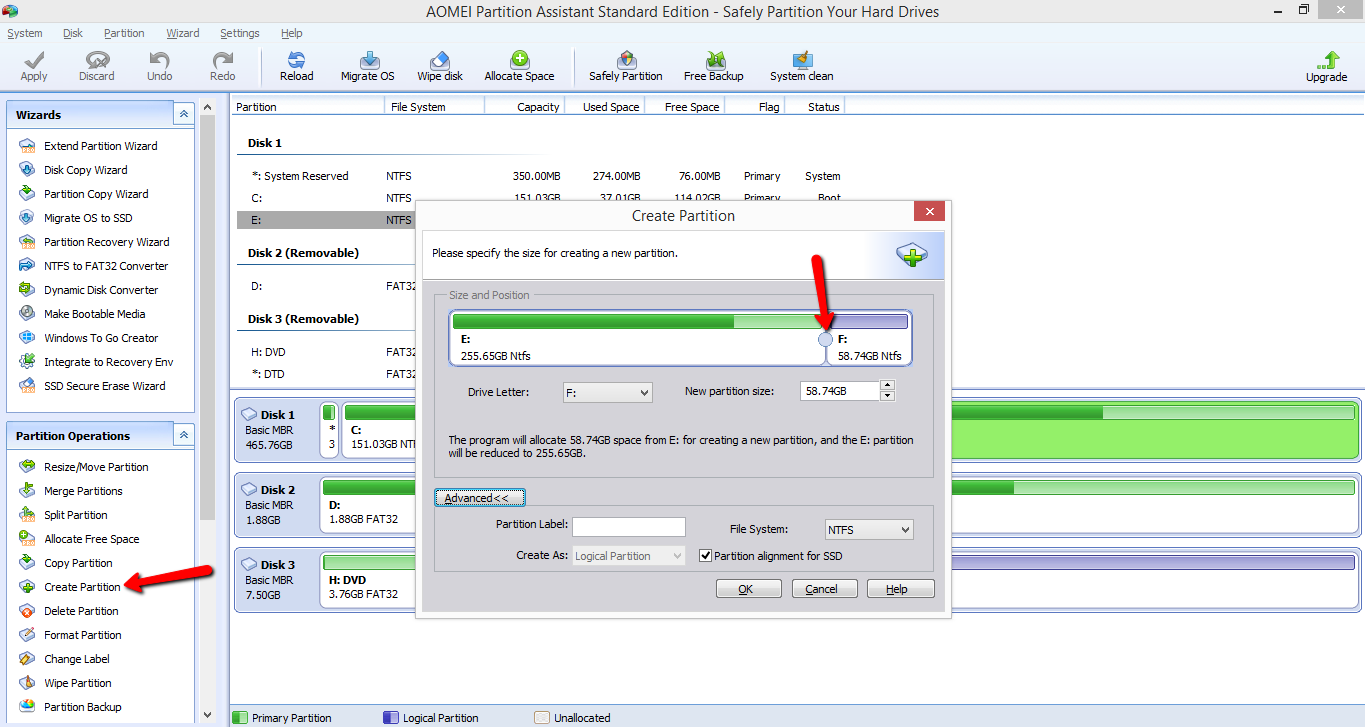The image size is (1365, 727).
Task: Open the Wizard menu
Action: pos(183,33)
